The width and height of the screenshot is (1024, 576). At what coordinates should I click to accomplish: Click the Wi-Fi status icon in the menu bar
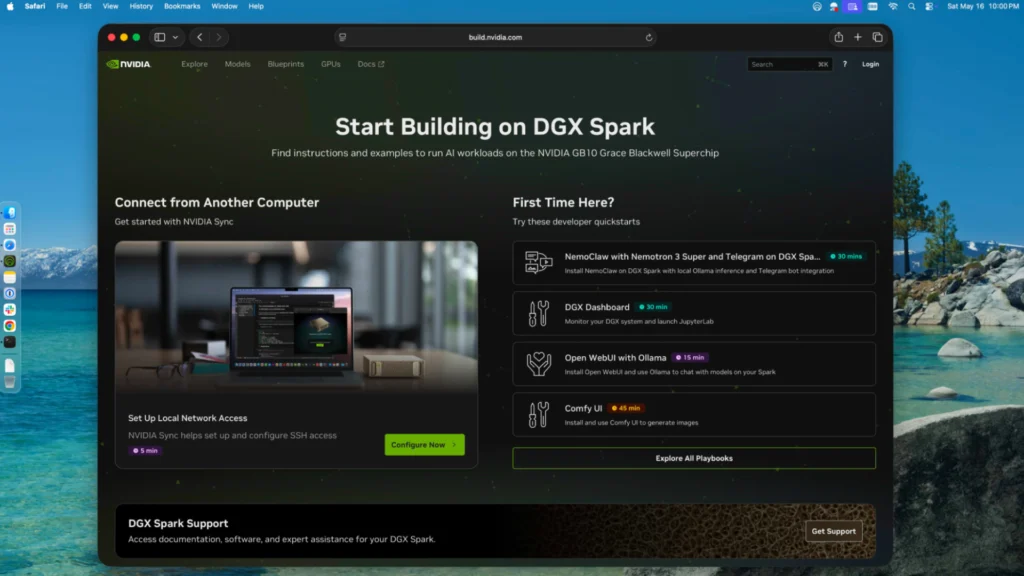893,7
